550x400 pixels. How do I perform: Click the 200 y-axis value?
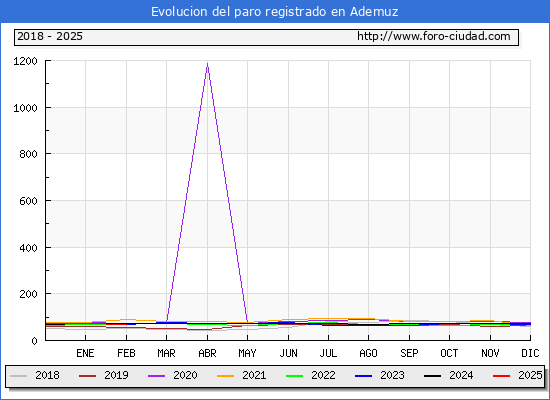coord(28,294)
